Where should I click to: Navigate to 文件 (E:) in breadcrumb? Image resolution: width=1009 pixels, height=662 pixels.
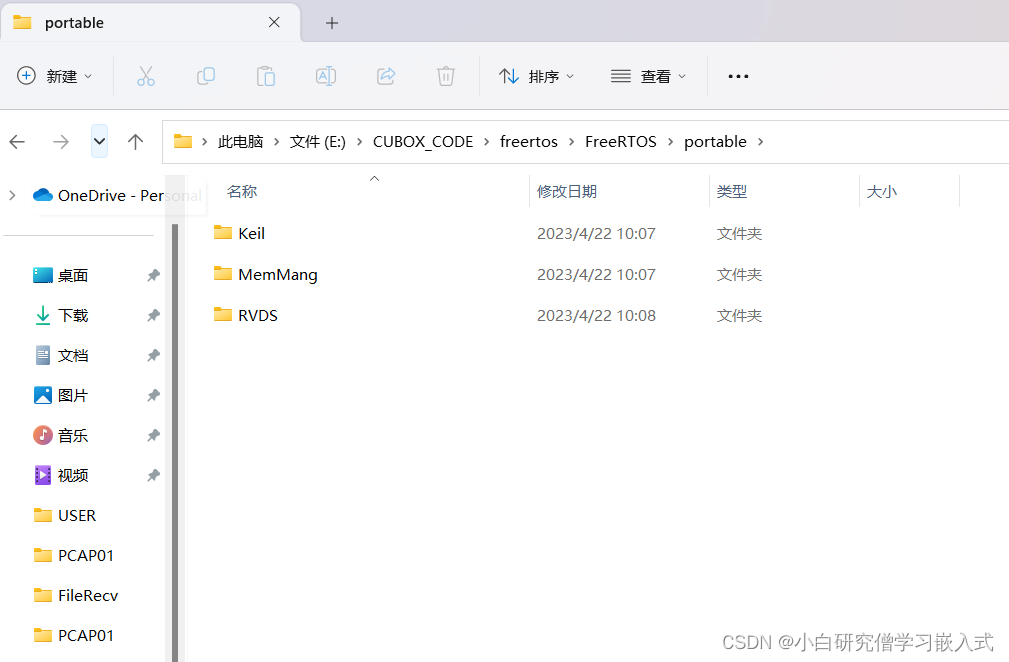317,142
